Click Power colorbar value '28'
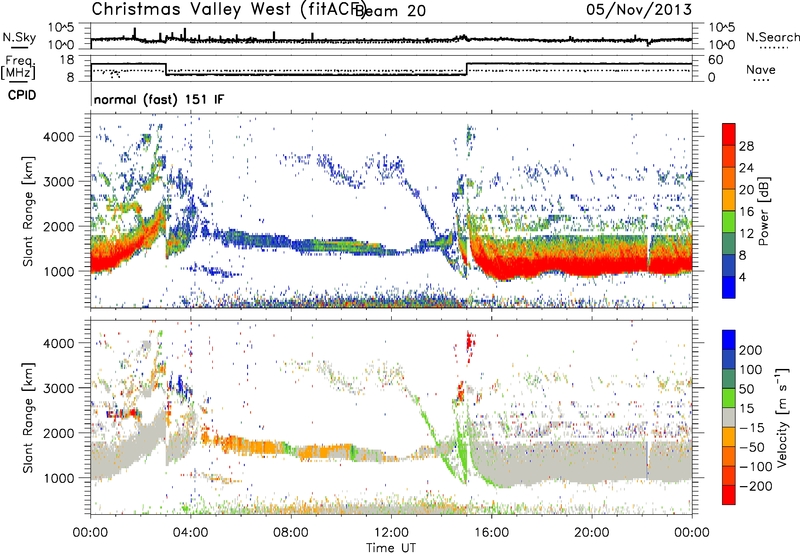The width and height of the screenshot is (800, 554). [746, 146]
